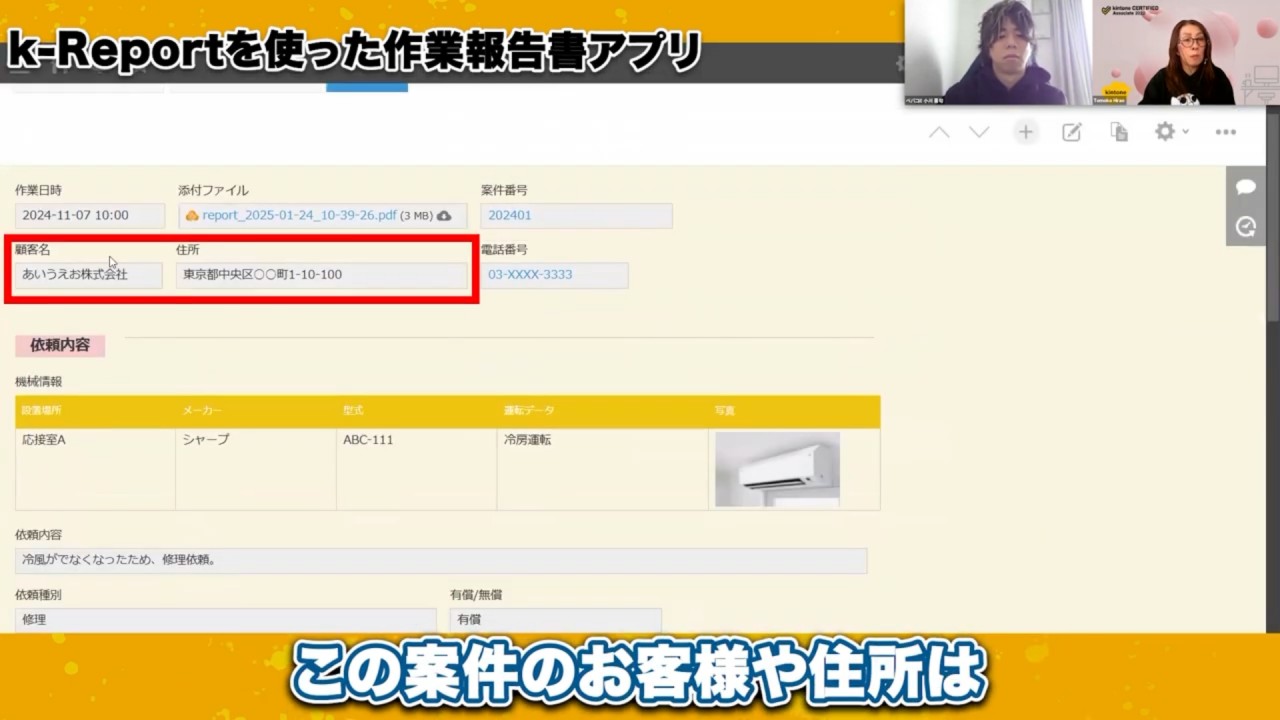Switch to the blue highlighted view tab

[x=367, y=87]
